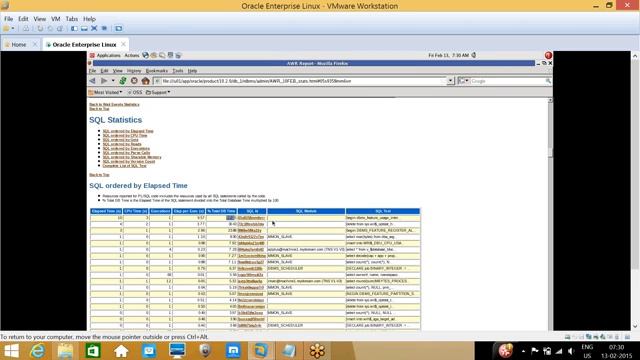Click the Google search field in Firefox

pyautogui.click(x=507, y=81)
